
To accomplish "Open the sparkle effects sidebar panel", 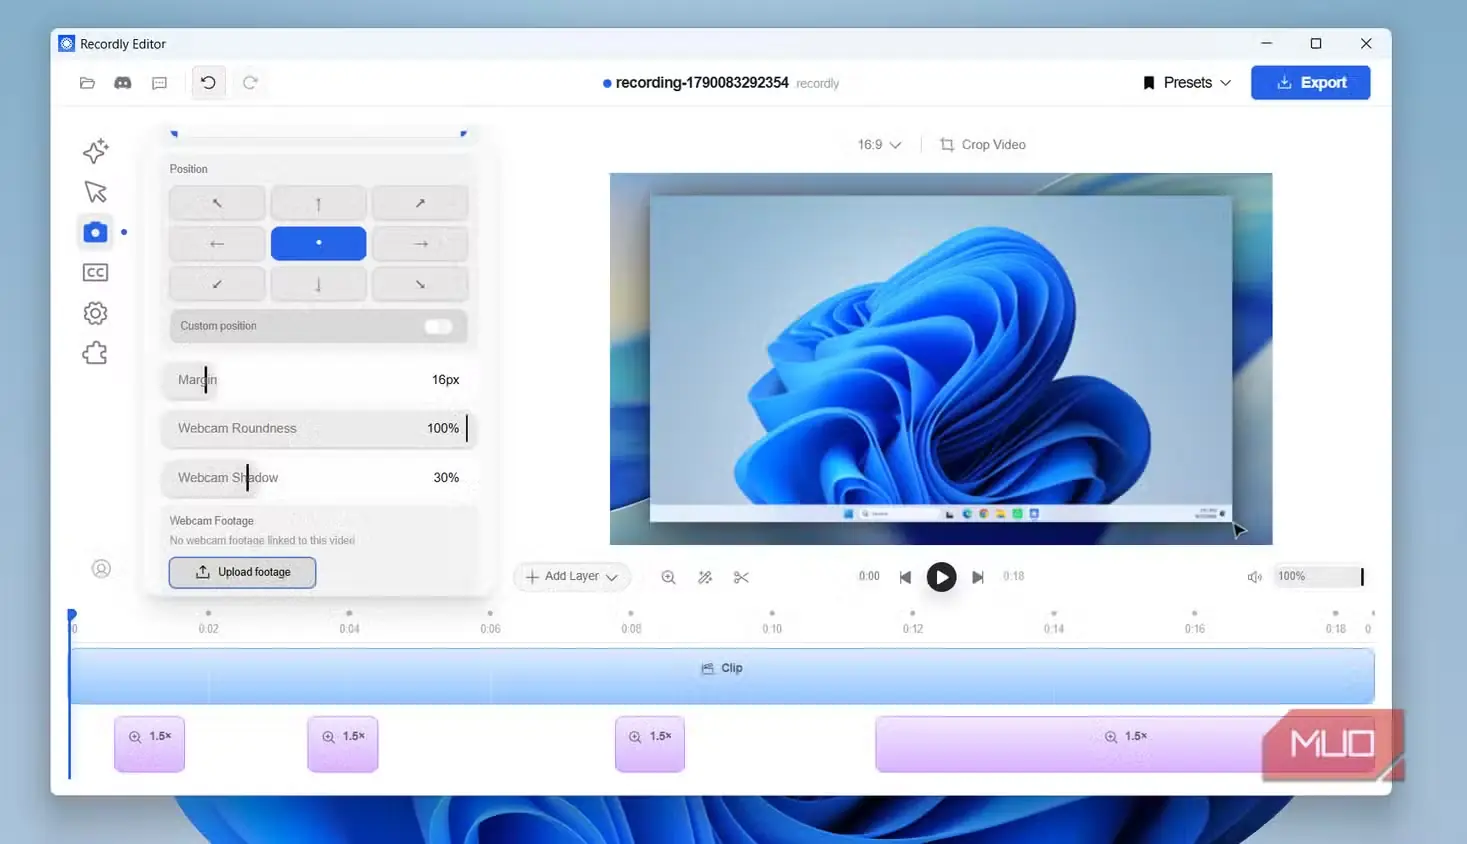I will 95,151.
